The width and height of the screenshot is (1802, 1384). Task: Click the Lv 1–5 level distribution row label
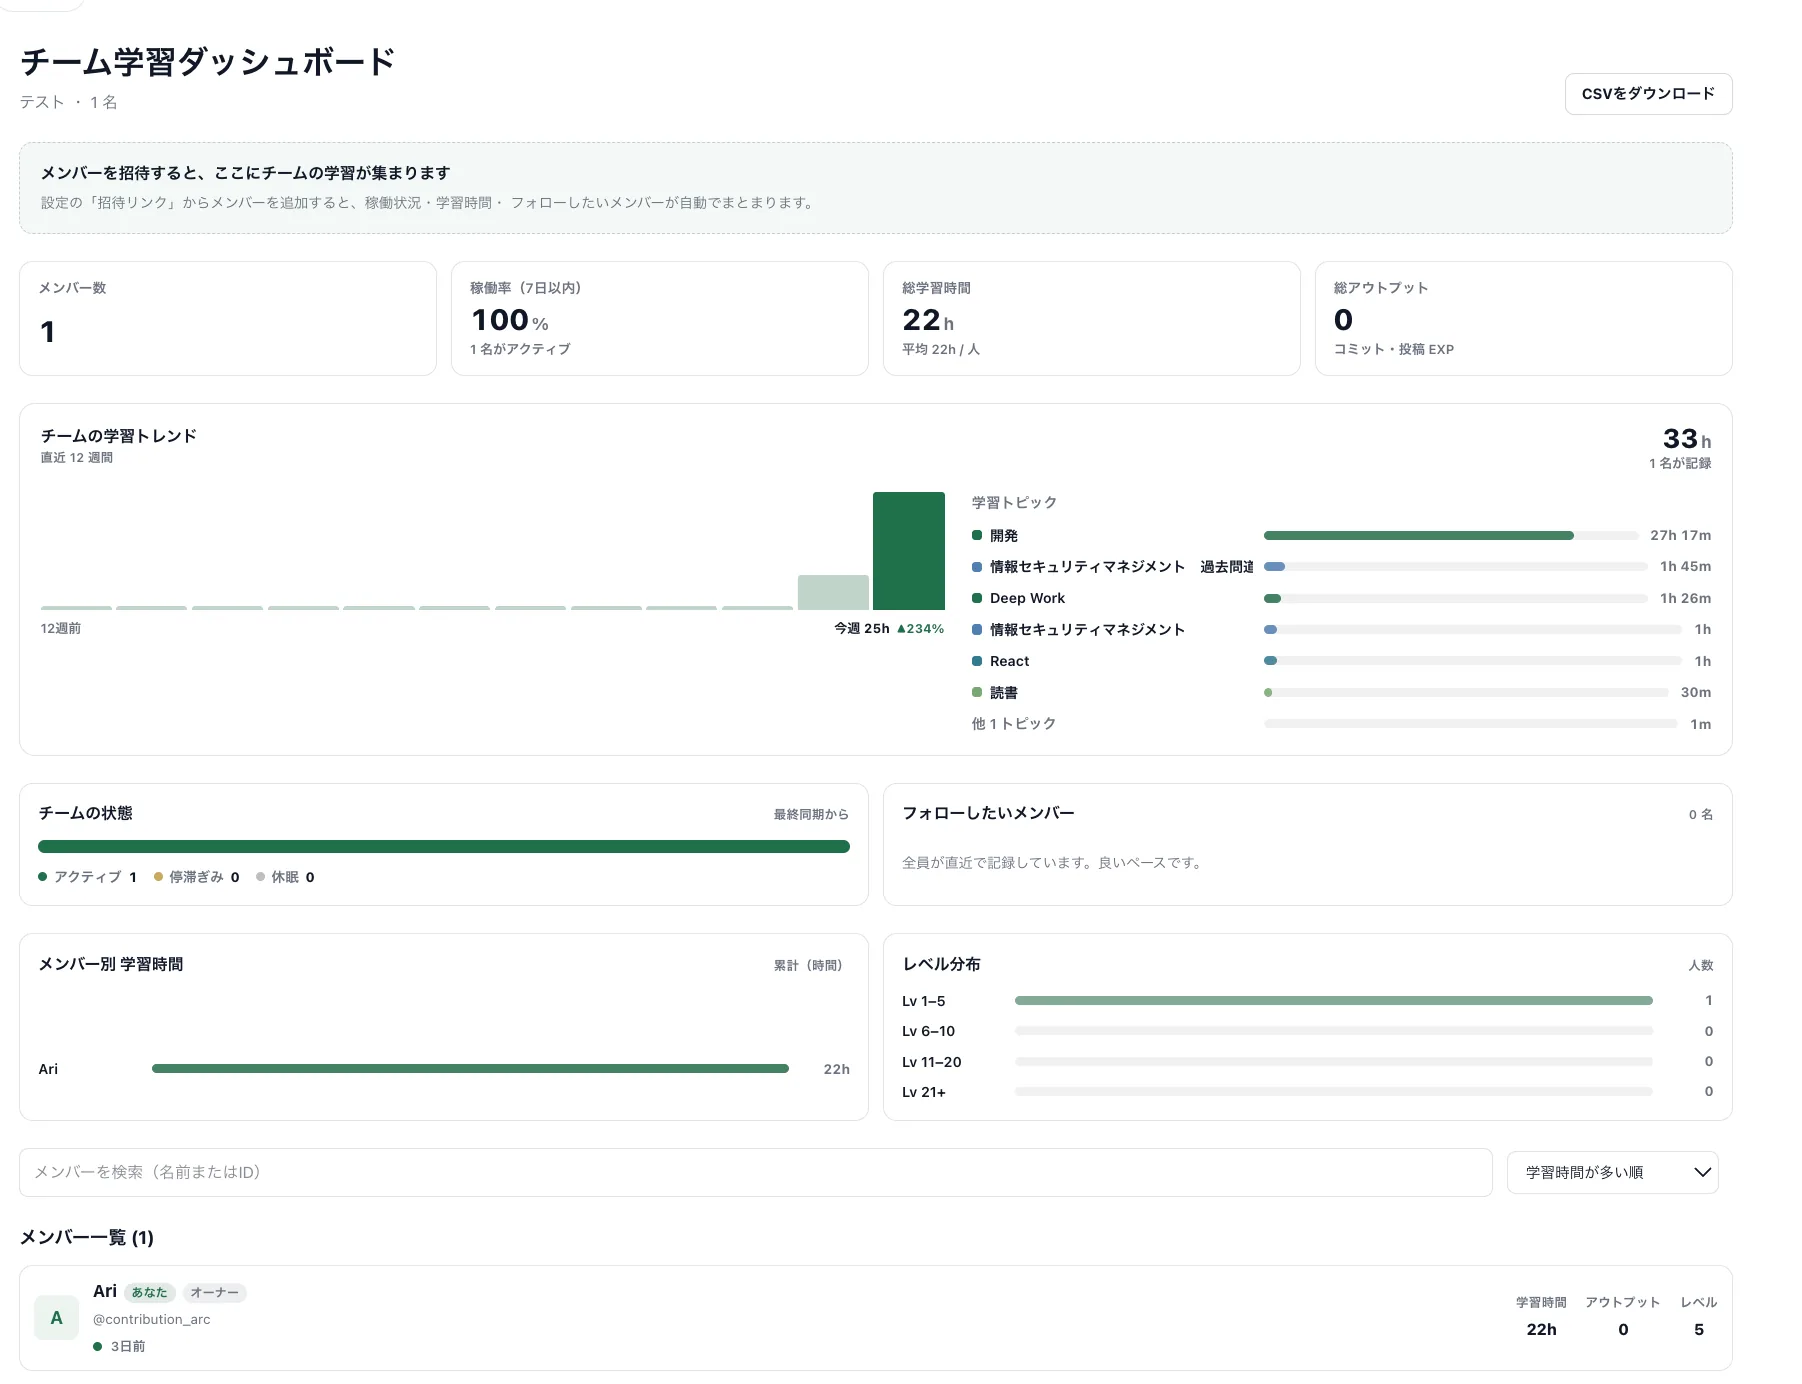(923, 1001)
